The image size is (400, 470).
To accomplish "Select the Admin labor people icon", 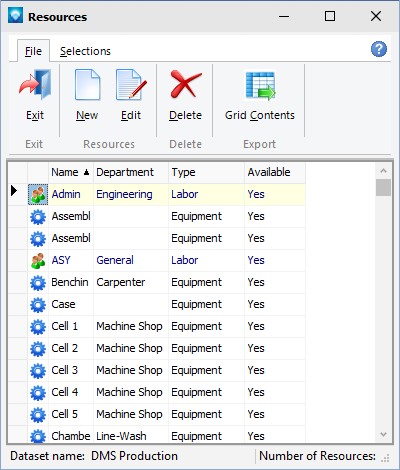I will [x=38, y=194].
